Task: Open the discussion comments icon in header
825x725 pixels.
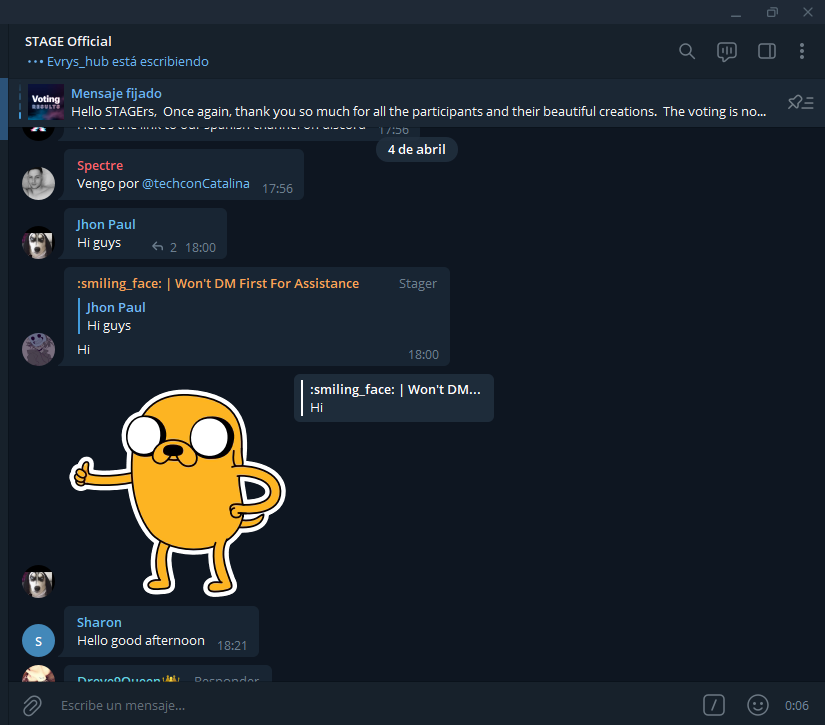Action: click(727, 51)
